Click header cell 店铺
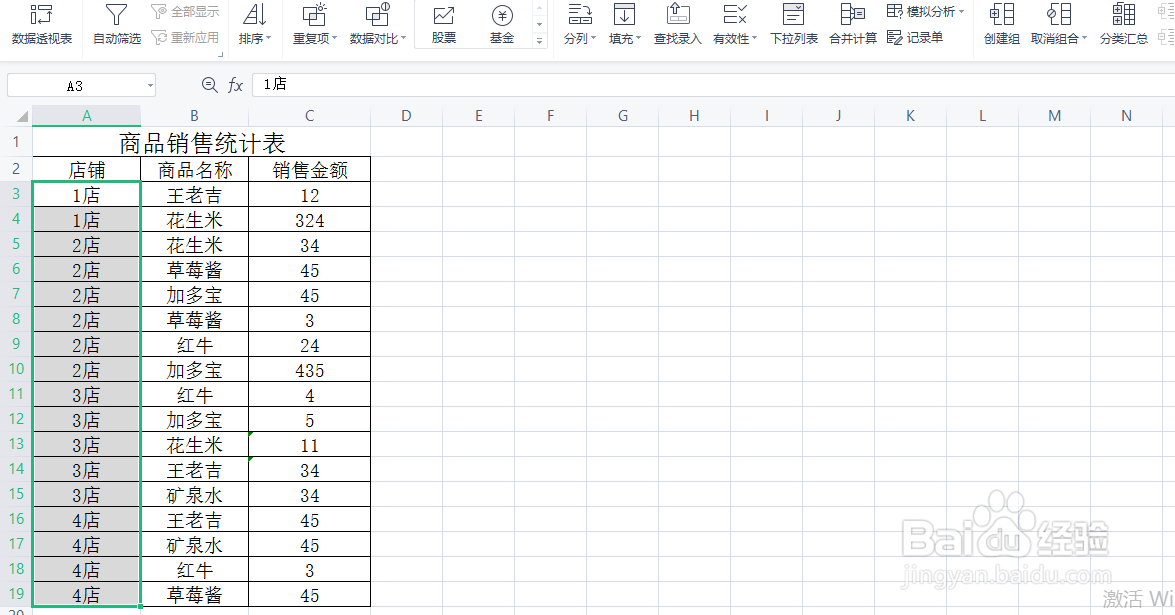1175x615 pixels. tap(87, 170)
